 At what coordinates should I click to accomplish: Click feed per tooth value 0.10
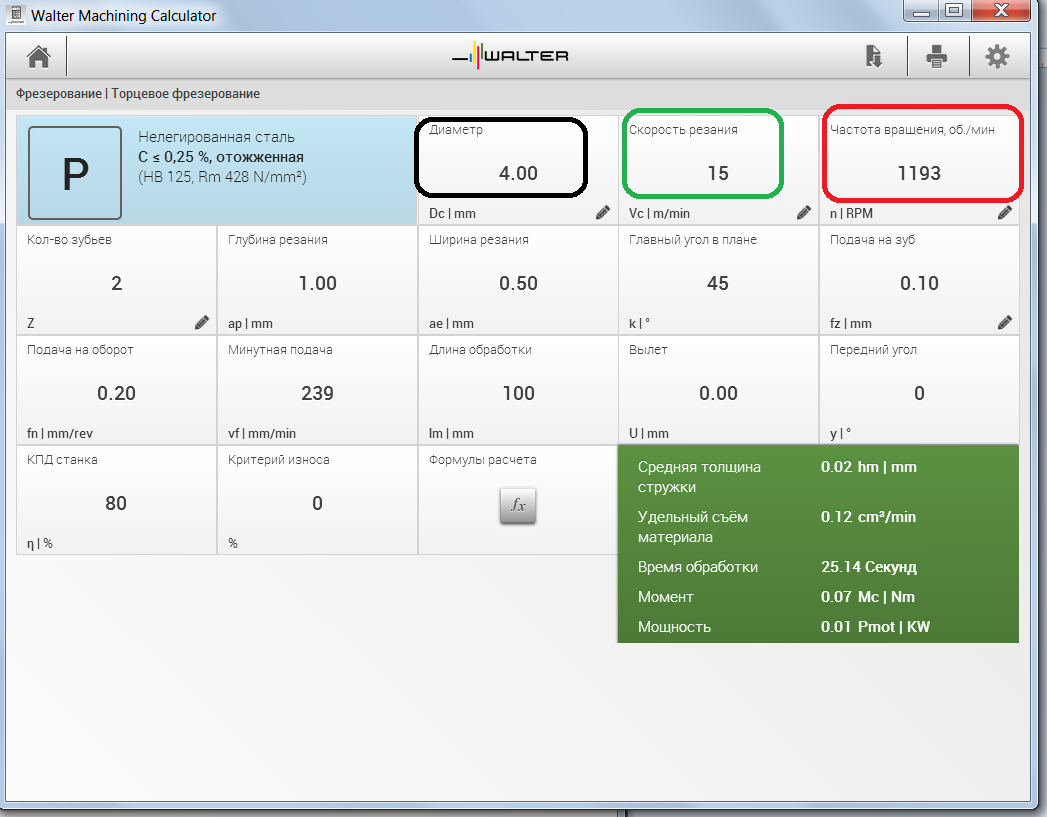coord(919,284)
